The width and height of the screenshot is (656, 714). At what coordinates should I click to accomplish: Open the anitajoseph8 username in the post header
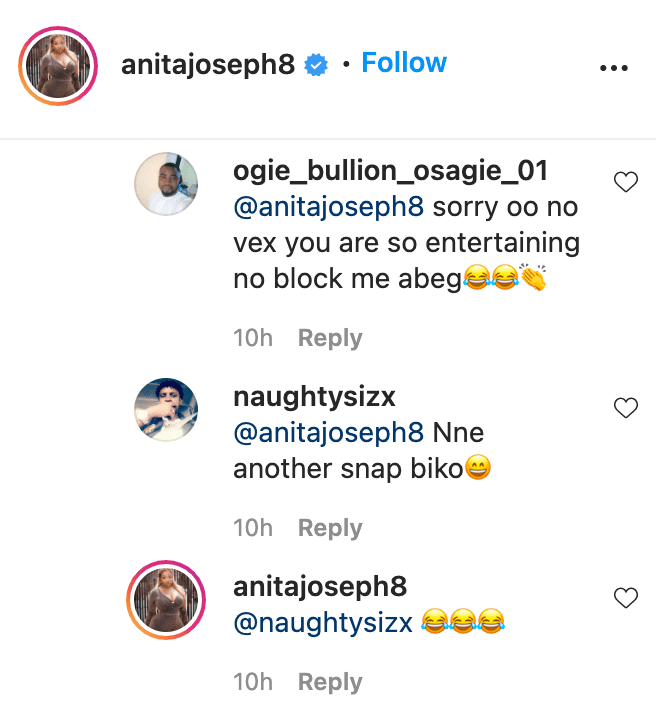208,65
